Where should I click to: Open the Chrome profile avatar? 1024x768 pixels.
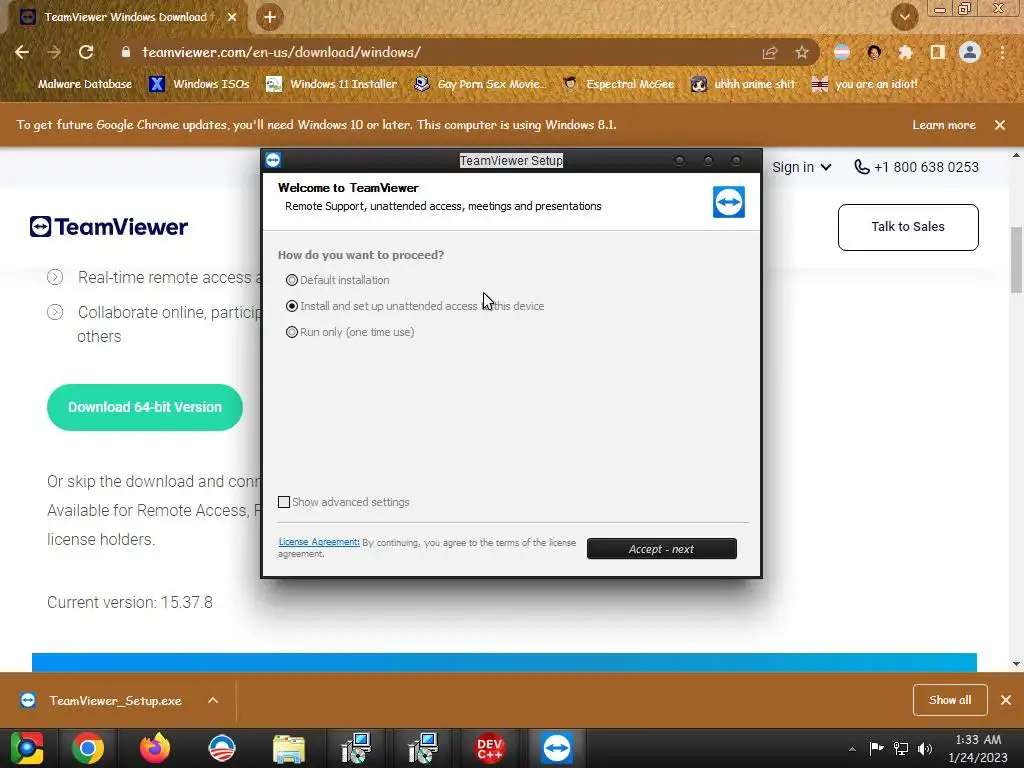click(970, 52)
